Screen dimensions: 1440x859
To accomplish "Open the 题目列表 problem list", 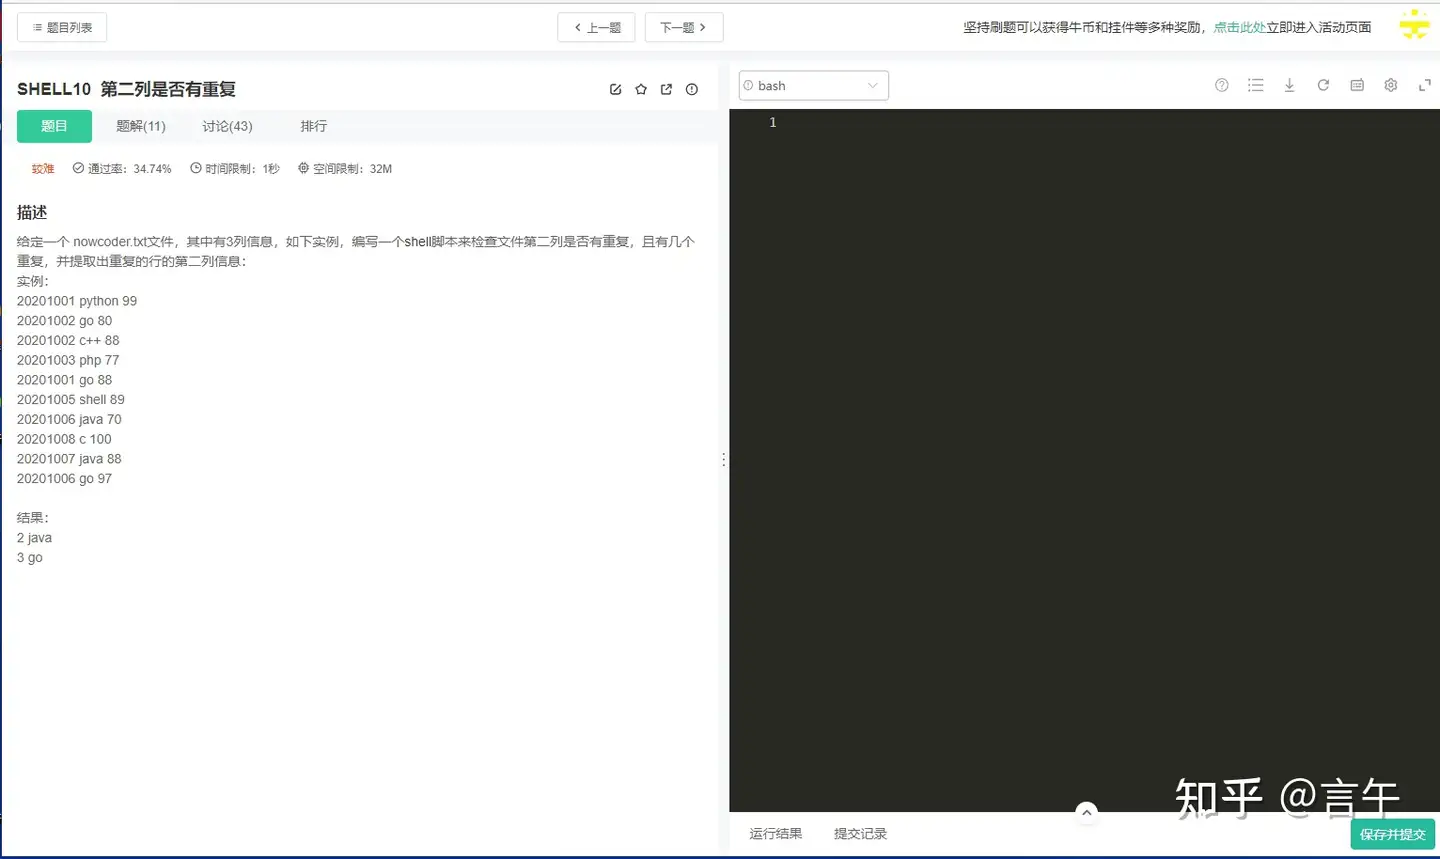I will 62,28.
